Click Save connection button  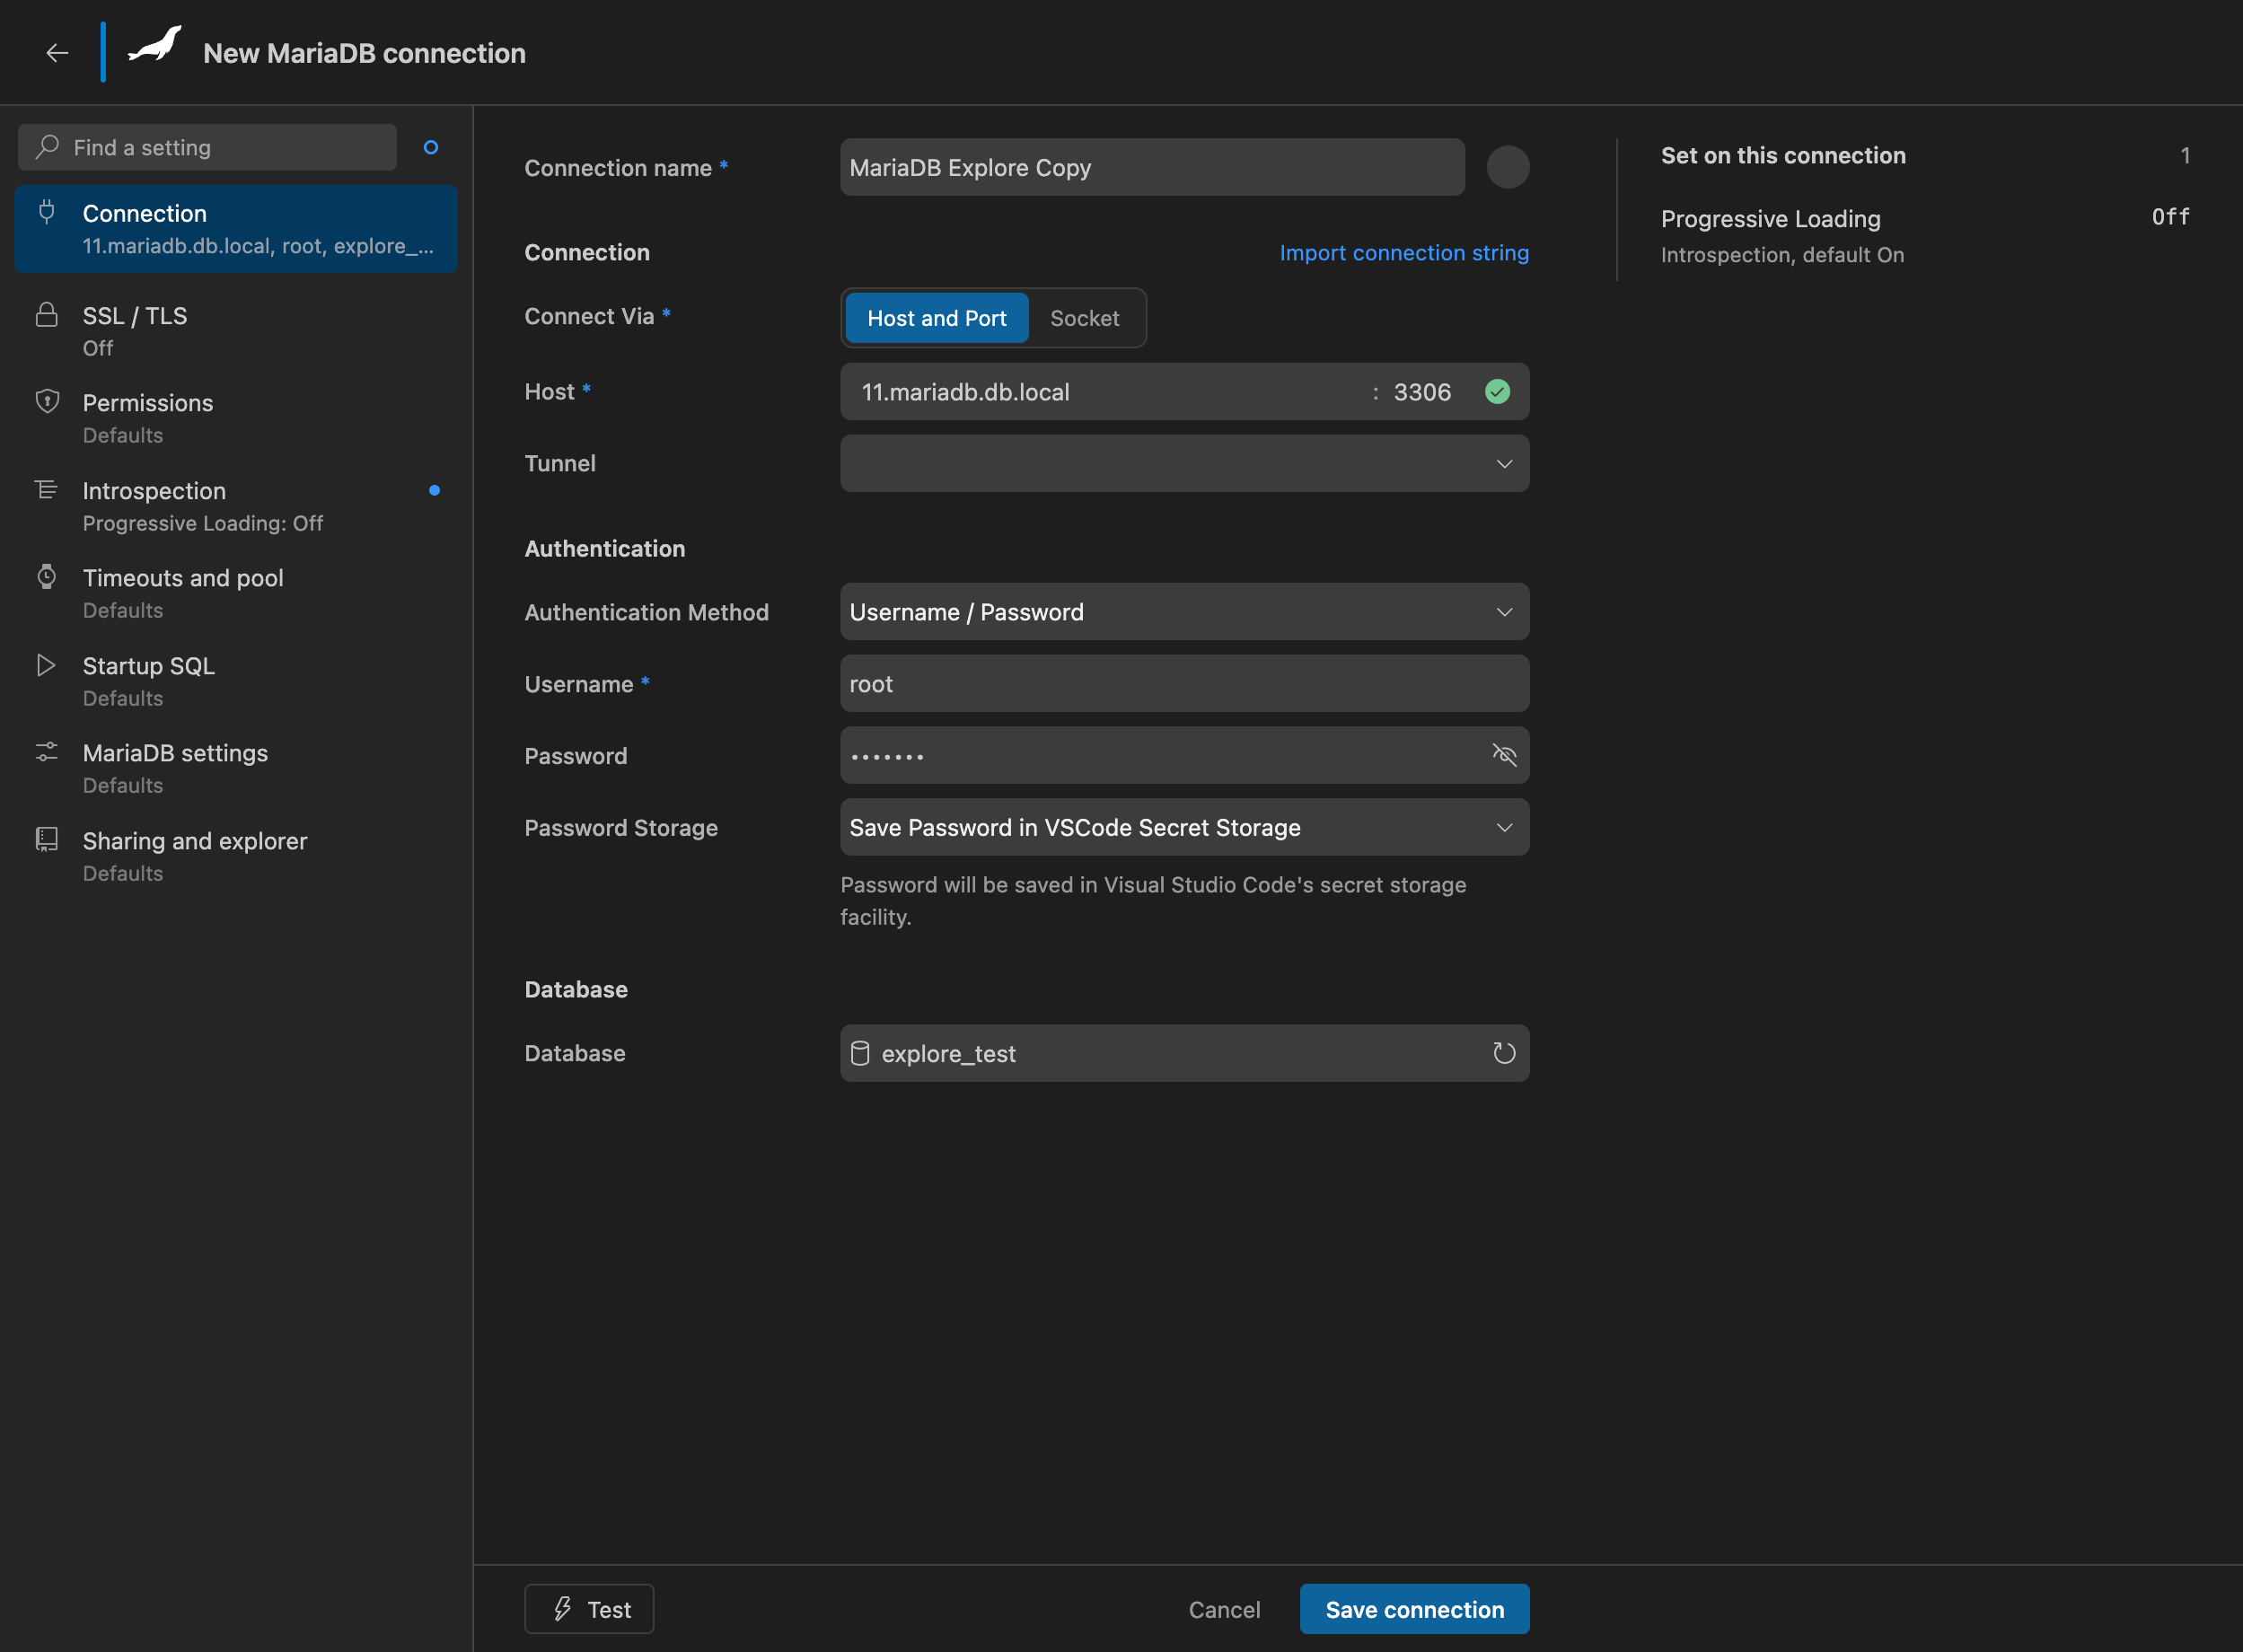[1414, 1609]
